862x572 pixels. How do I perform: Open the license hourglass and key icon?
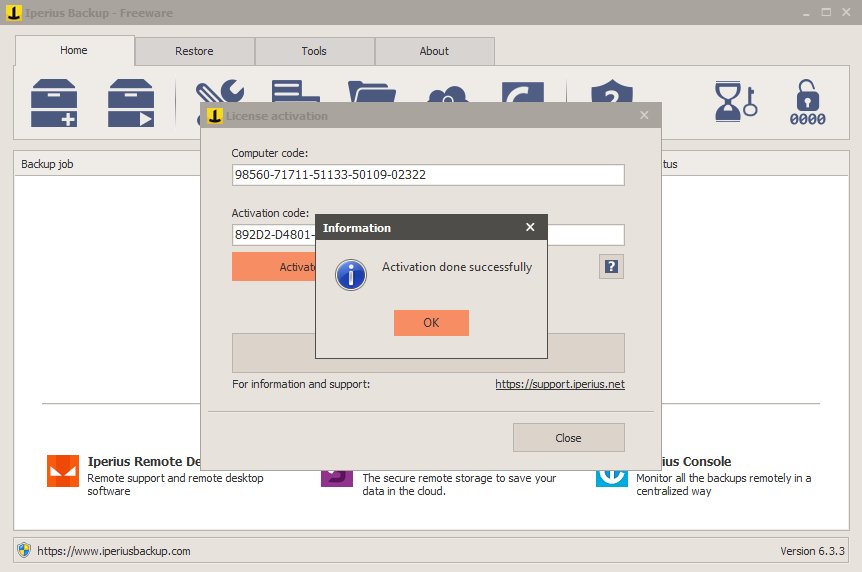pyautogui.click(x=736, y=102)
